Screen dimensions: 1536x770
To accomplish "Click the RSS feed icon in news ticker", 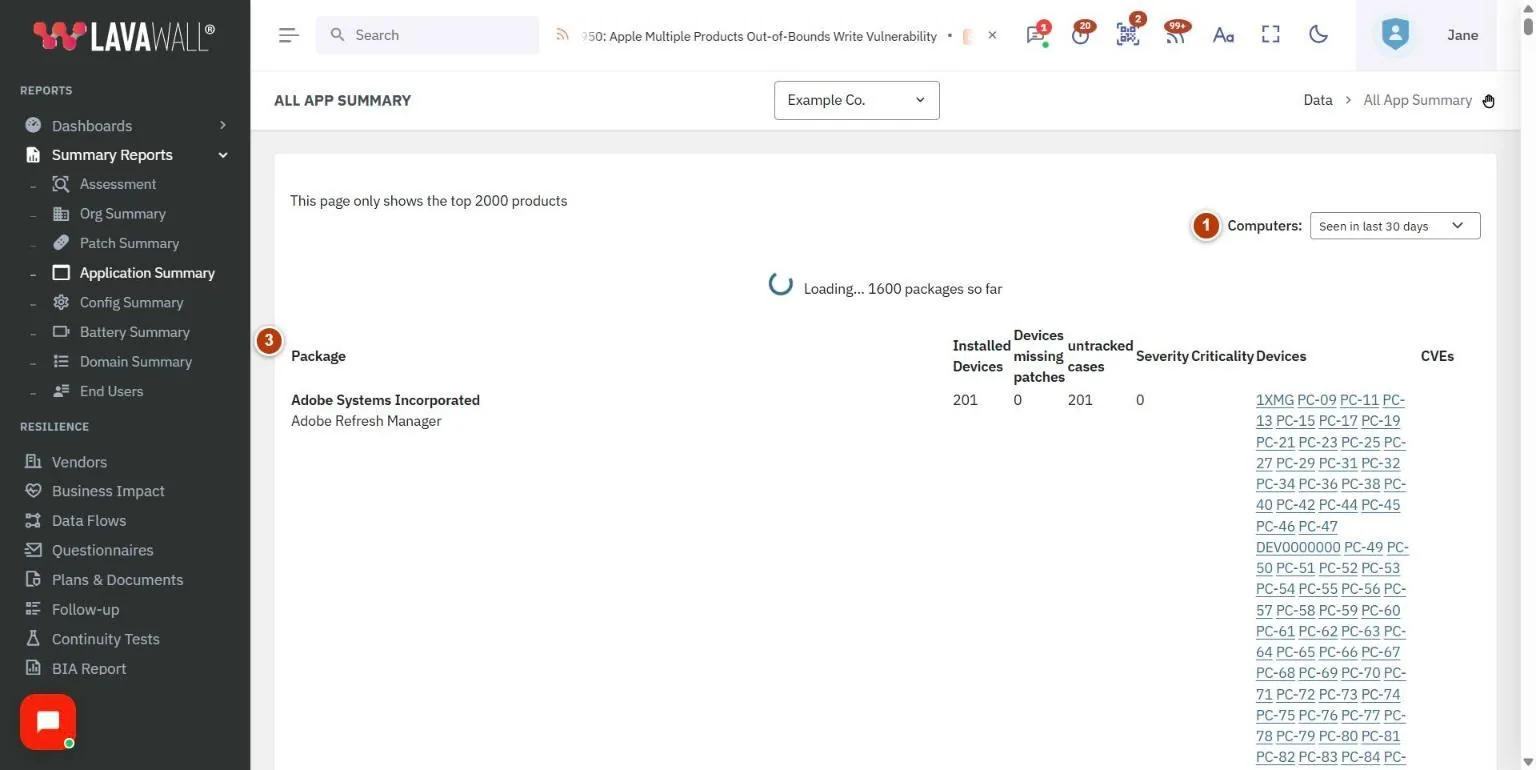I will tap(563, 35).
